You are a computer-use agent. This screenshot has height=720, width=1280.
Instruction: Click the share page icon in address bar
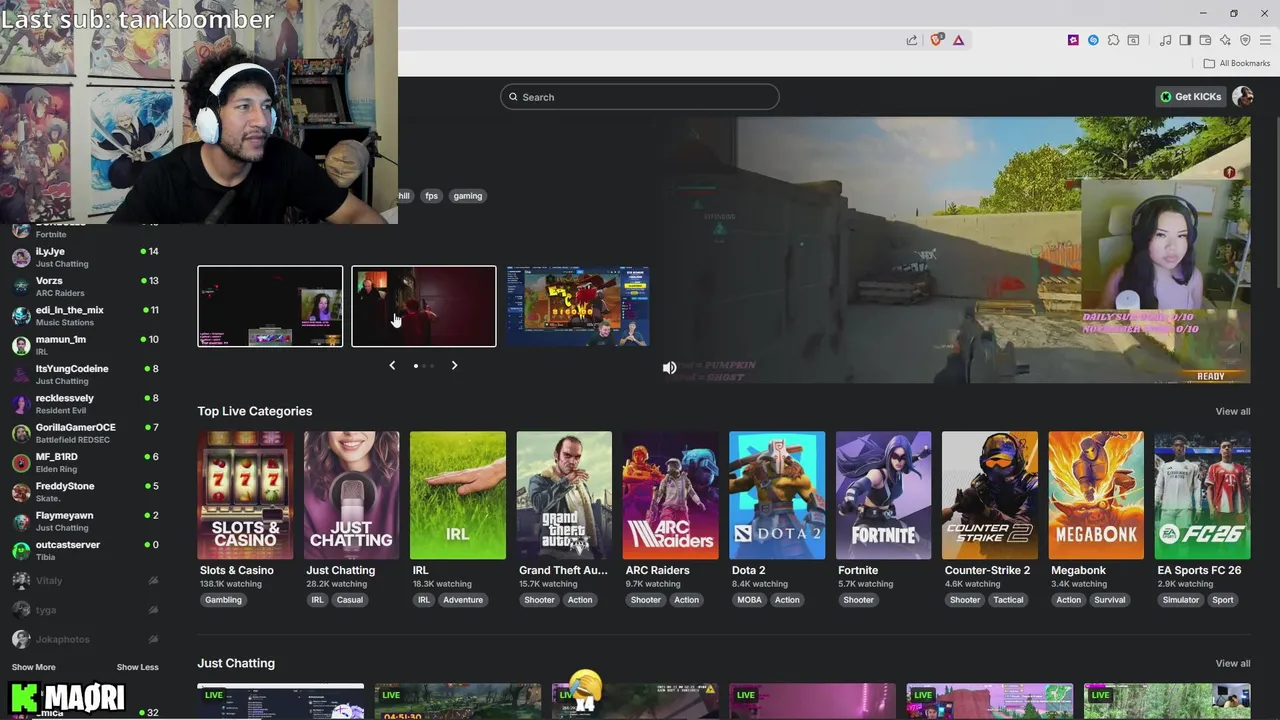tap(912, 40)
